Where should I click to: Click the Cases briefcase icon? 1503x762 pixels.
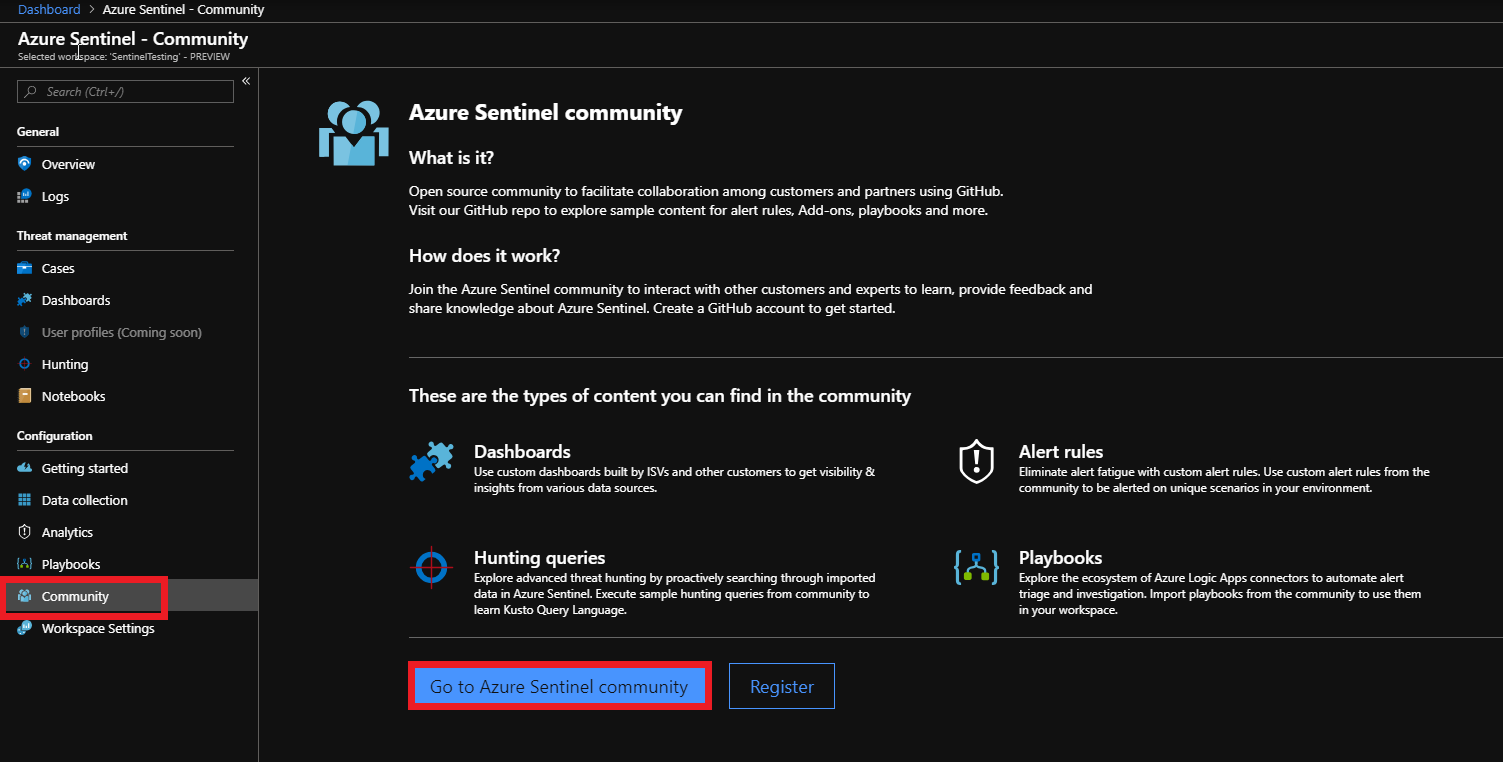[x=25, y=268]
